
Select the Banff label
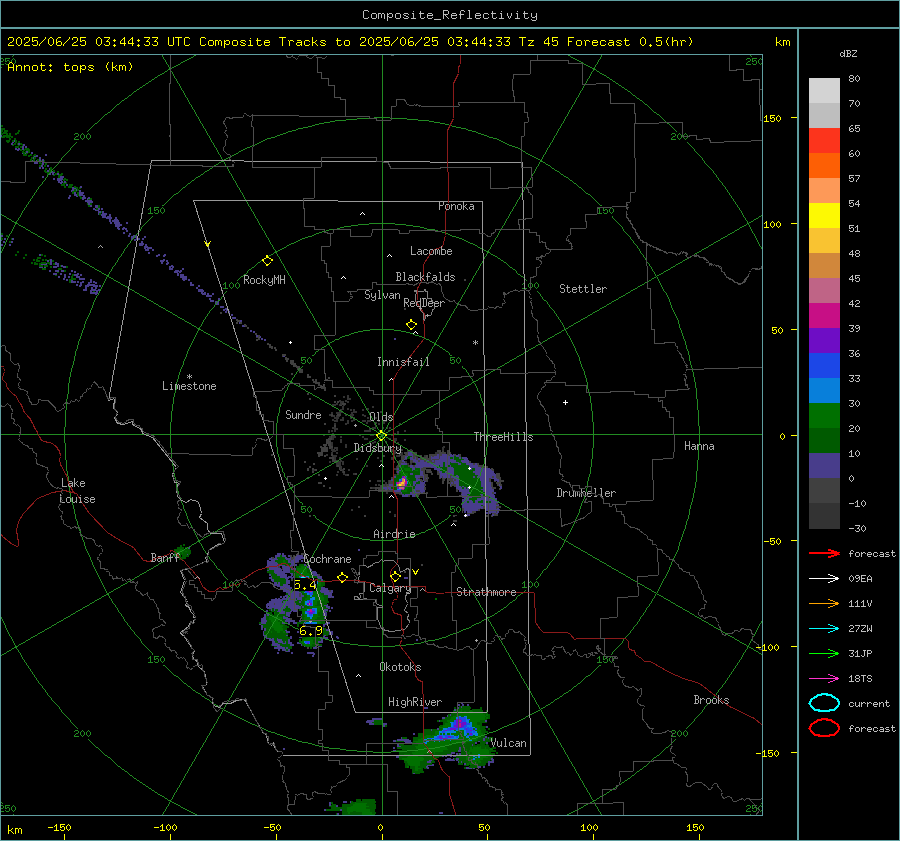tap(165, 557)
